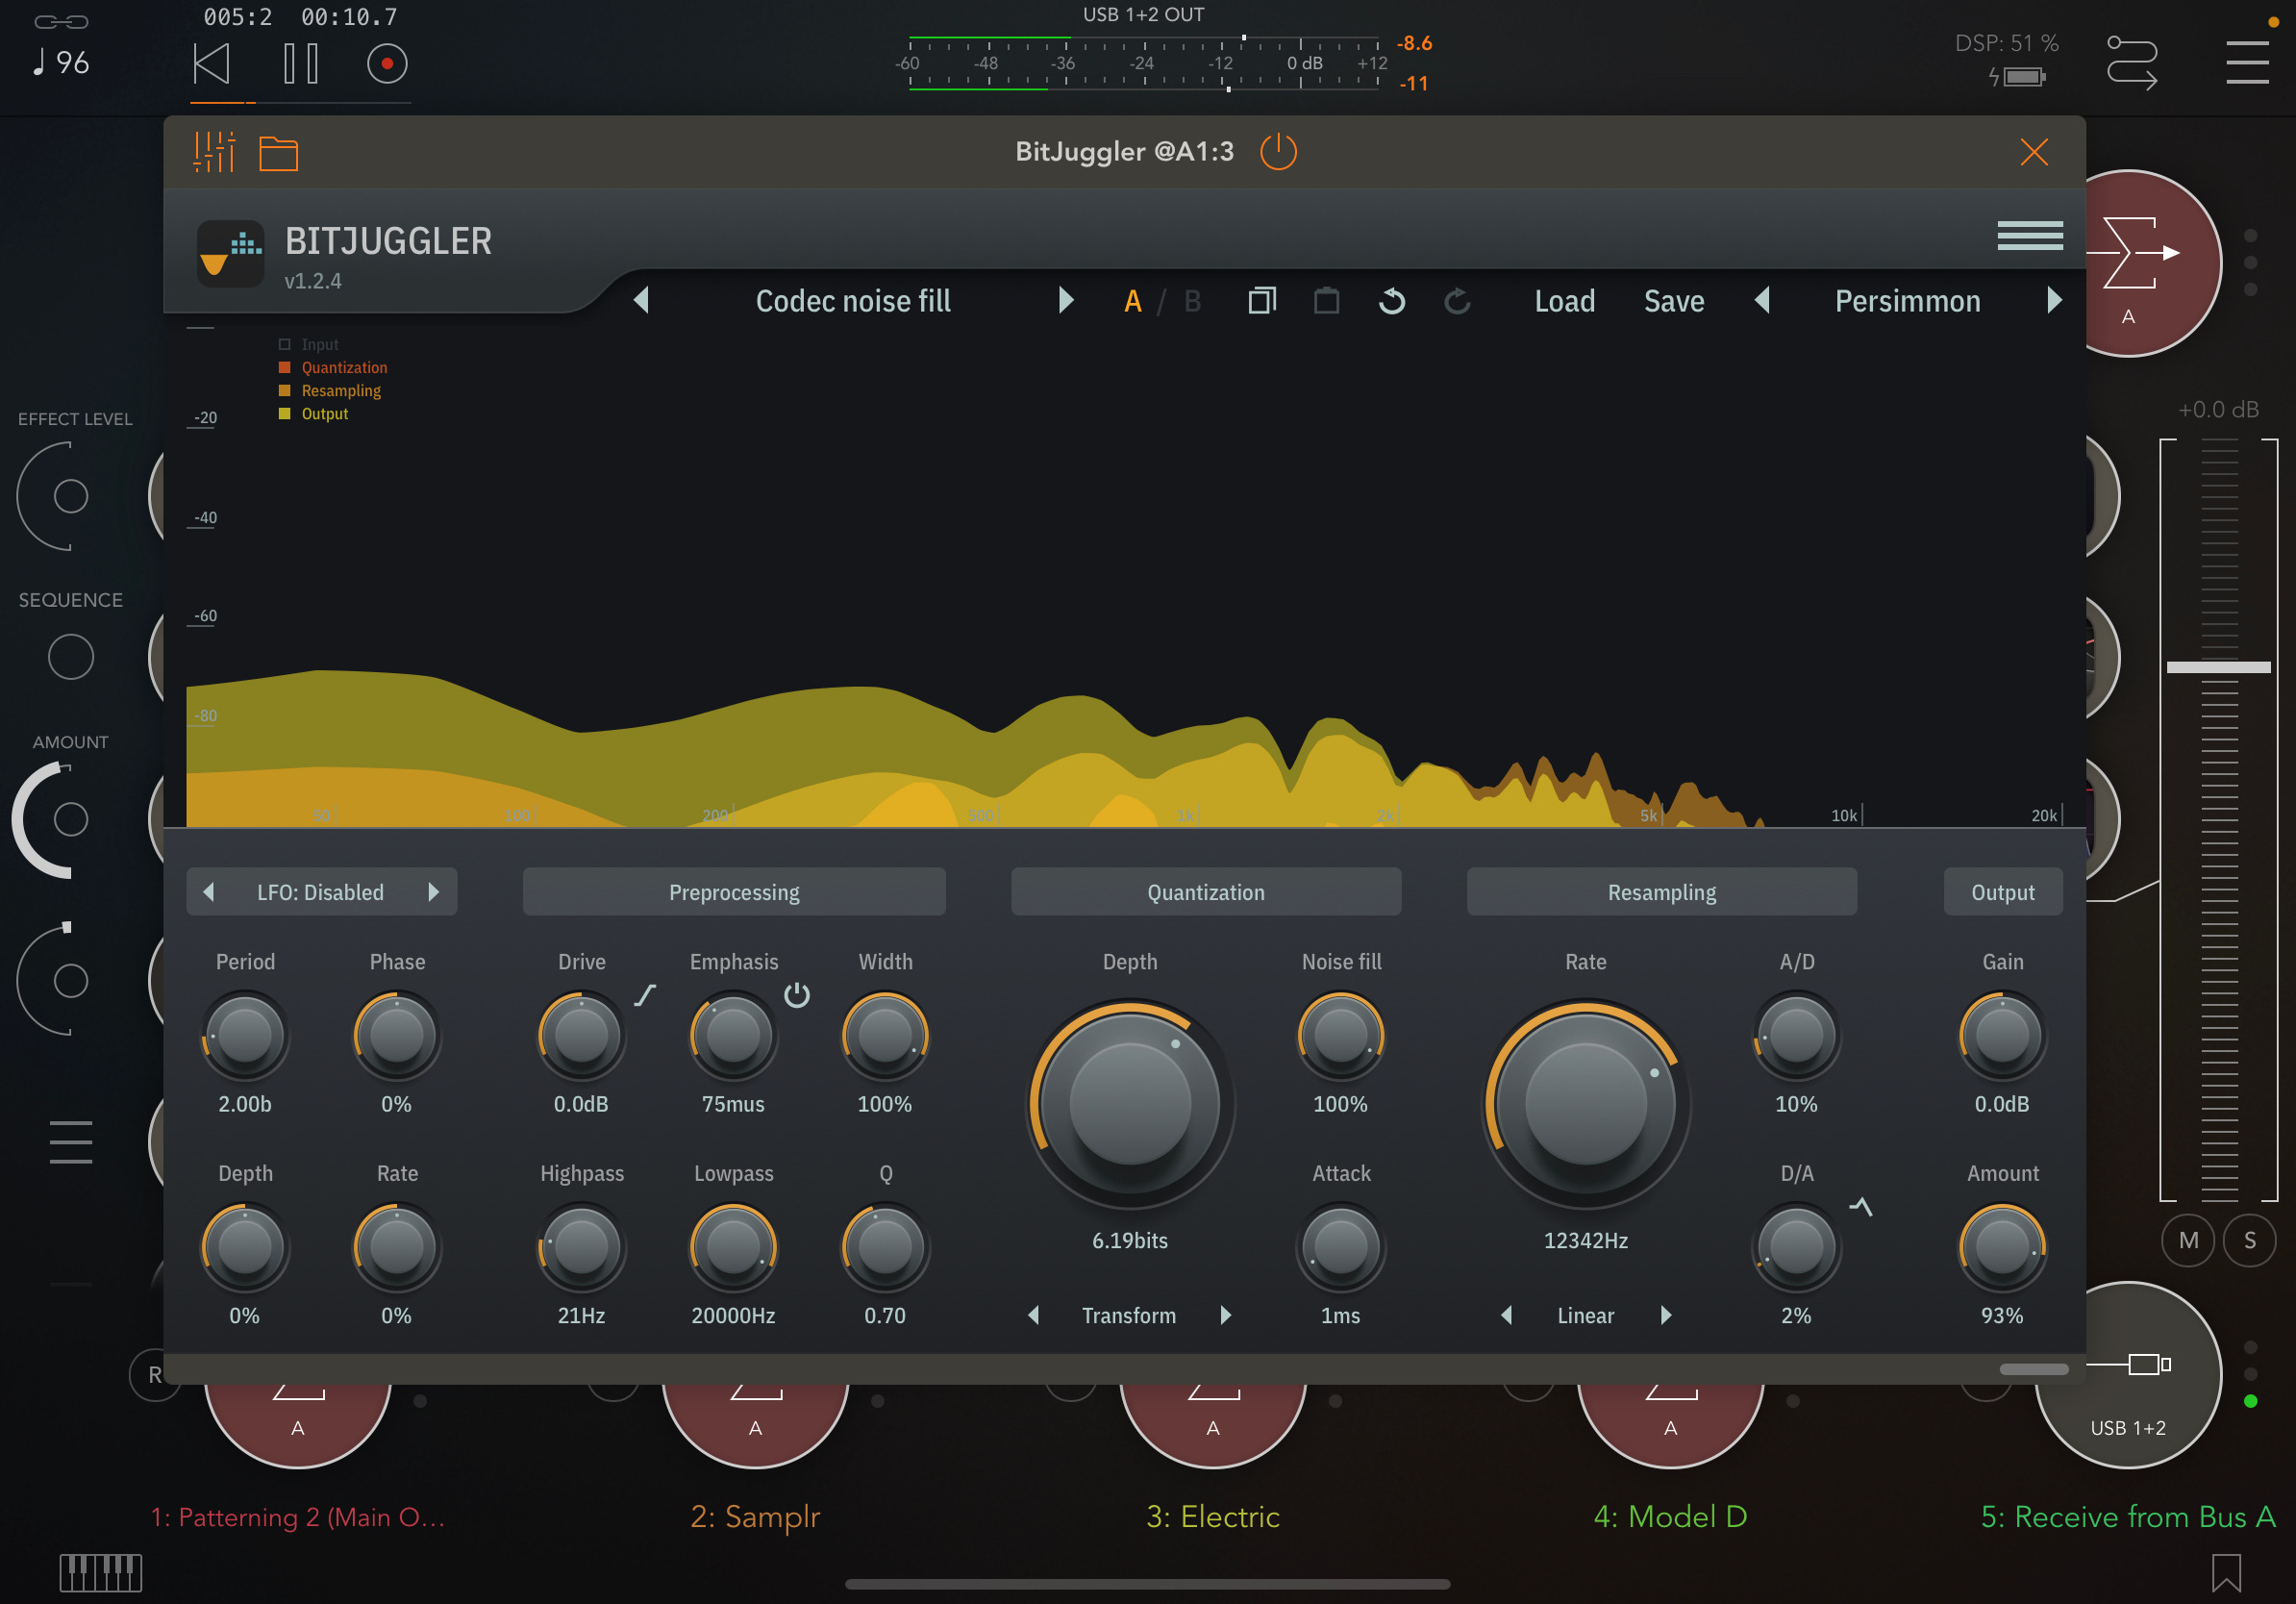Open the mixer sliders icon
The height and width of the screenshot is (1604, 2296).
tap(214, 152)
